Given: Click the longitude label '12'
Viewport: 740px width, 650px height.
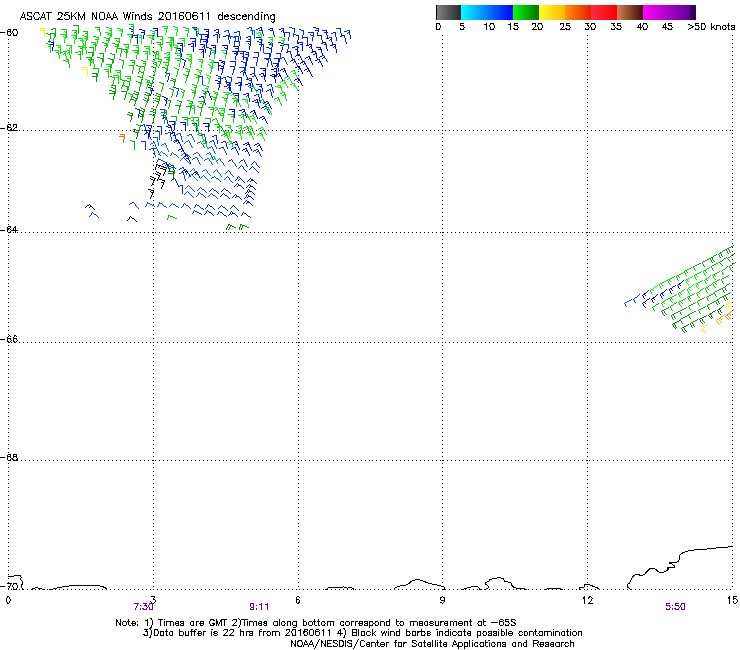Looking at the screenshot, I should coord(587,600).
